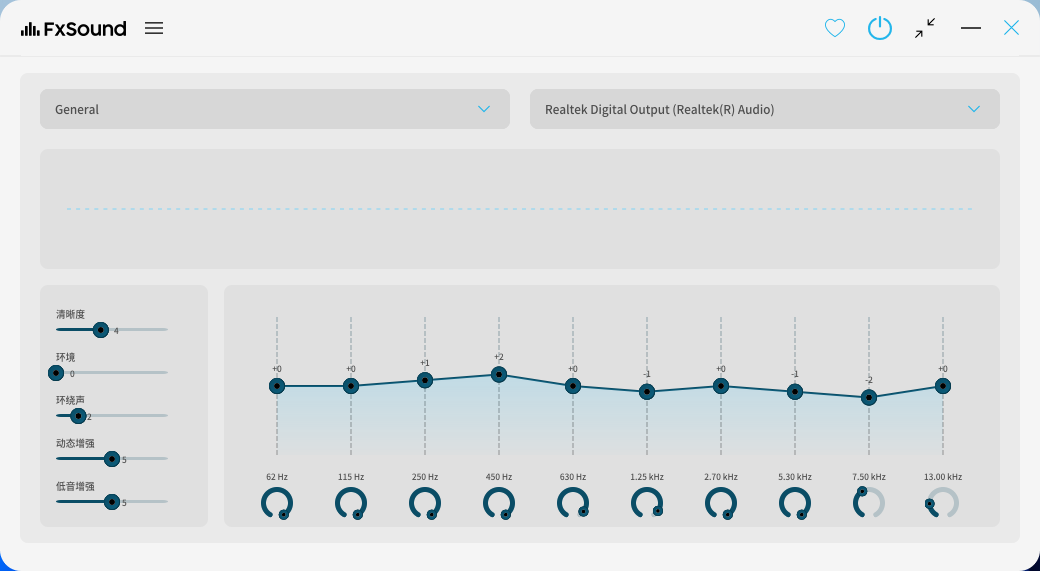Screen dimensions: 1040x571
Task: Click the 清晰度 slider handle
Action: click(100, 330)
